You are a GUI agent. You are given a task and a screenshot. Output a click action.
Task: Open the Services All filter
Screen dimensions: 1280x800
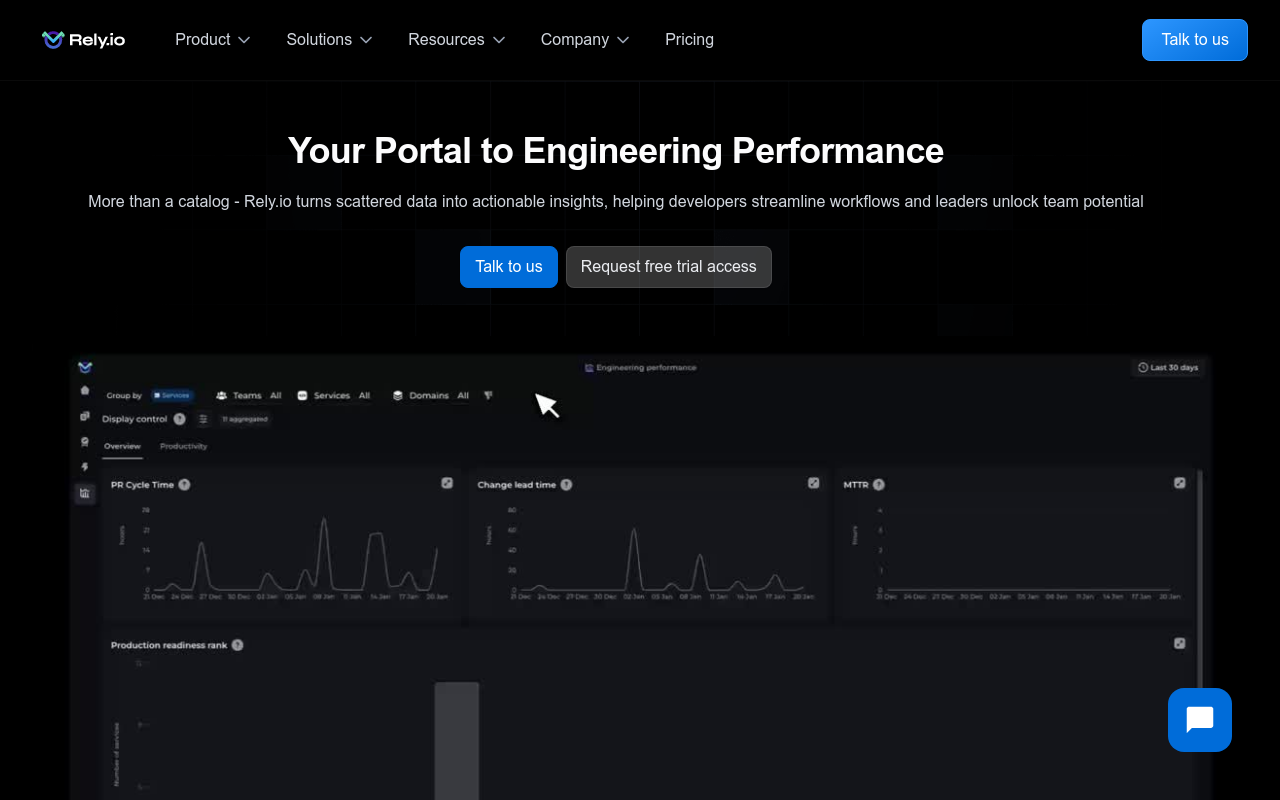[x=334, y=396]
